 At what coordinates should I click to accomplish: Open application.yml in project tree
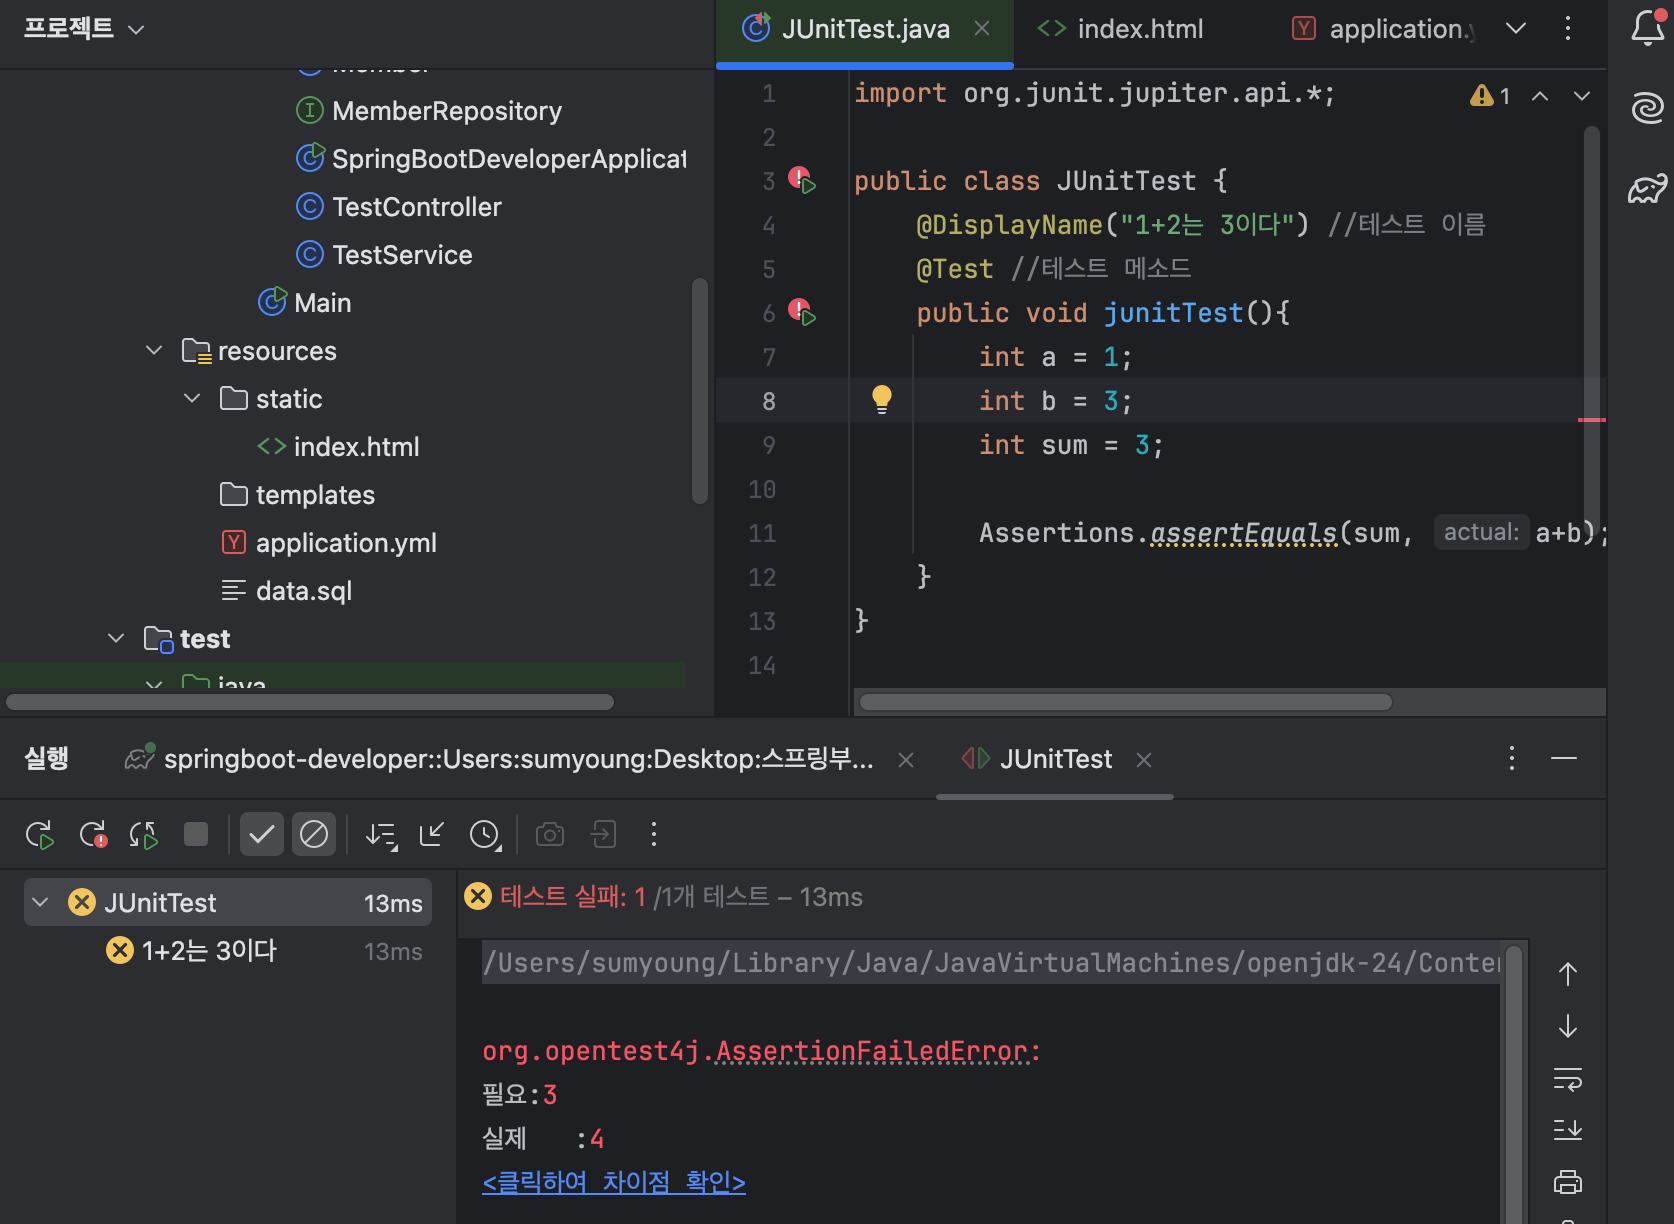pyautogui.click(x=328, y=542)
